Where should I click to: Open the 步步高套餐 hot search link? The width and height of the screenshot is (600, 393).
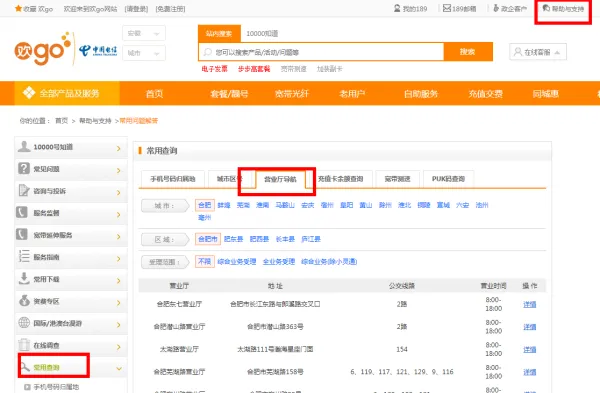coord(254,69)
